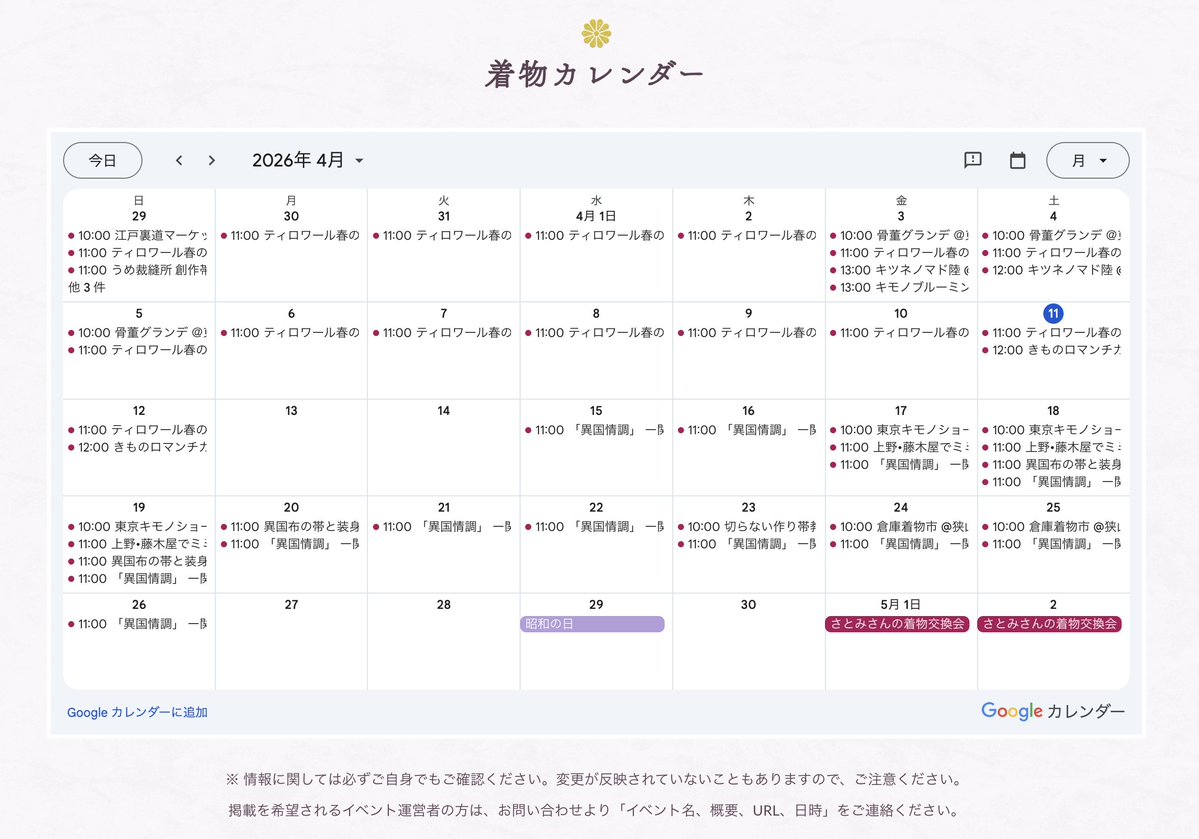Click the Google カレンダー logo
The image size is (1199, 839).
(1053, 711)
